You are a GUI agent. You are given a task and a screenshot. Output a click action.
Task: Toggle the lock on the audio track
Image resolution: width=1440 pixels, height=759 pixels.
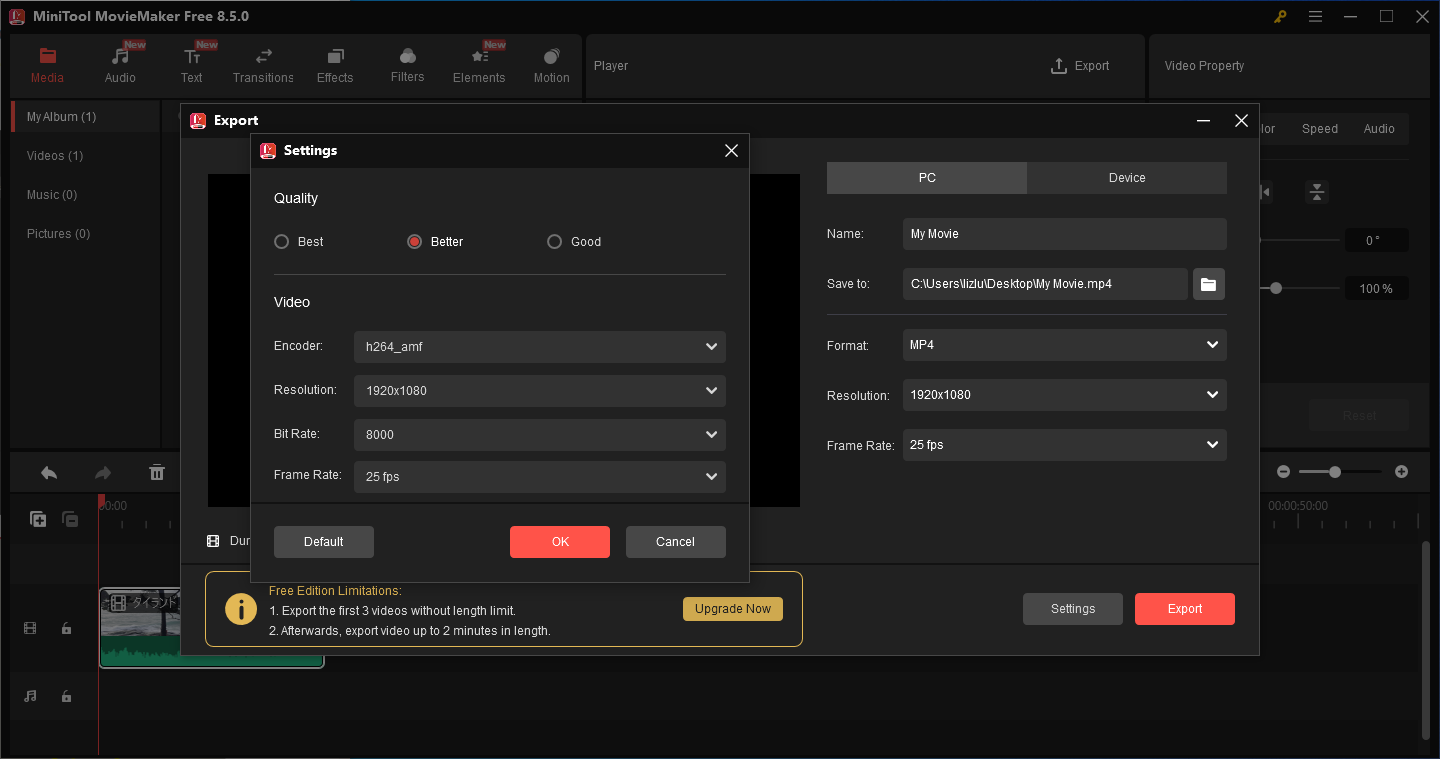pos(66,696)
